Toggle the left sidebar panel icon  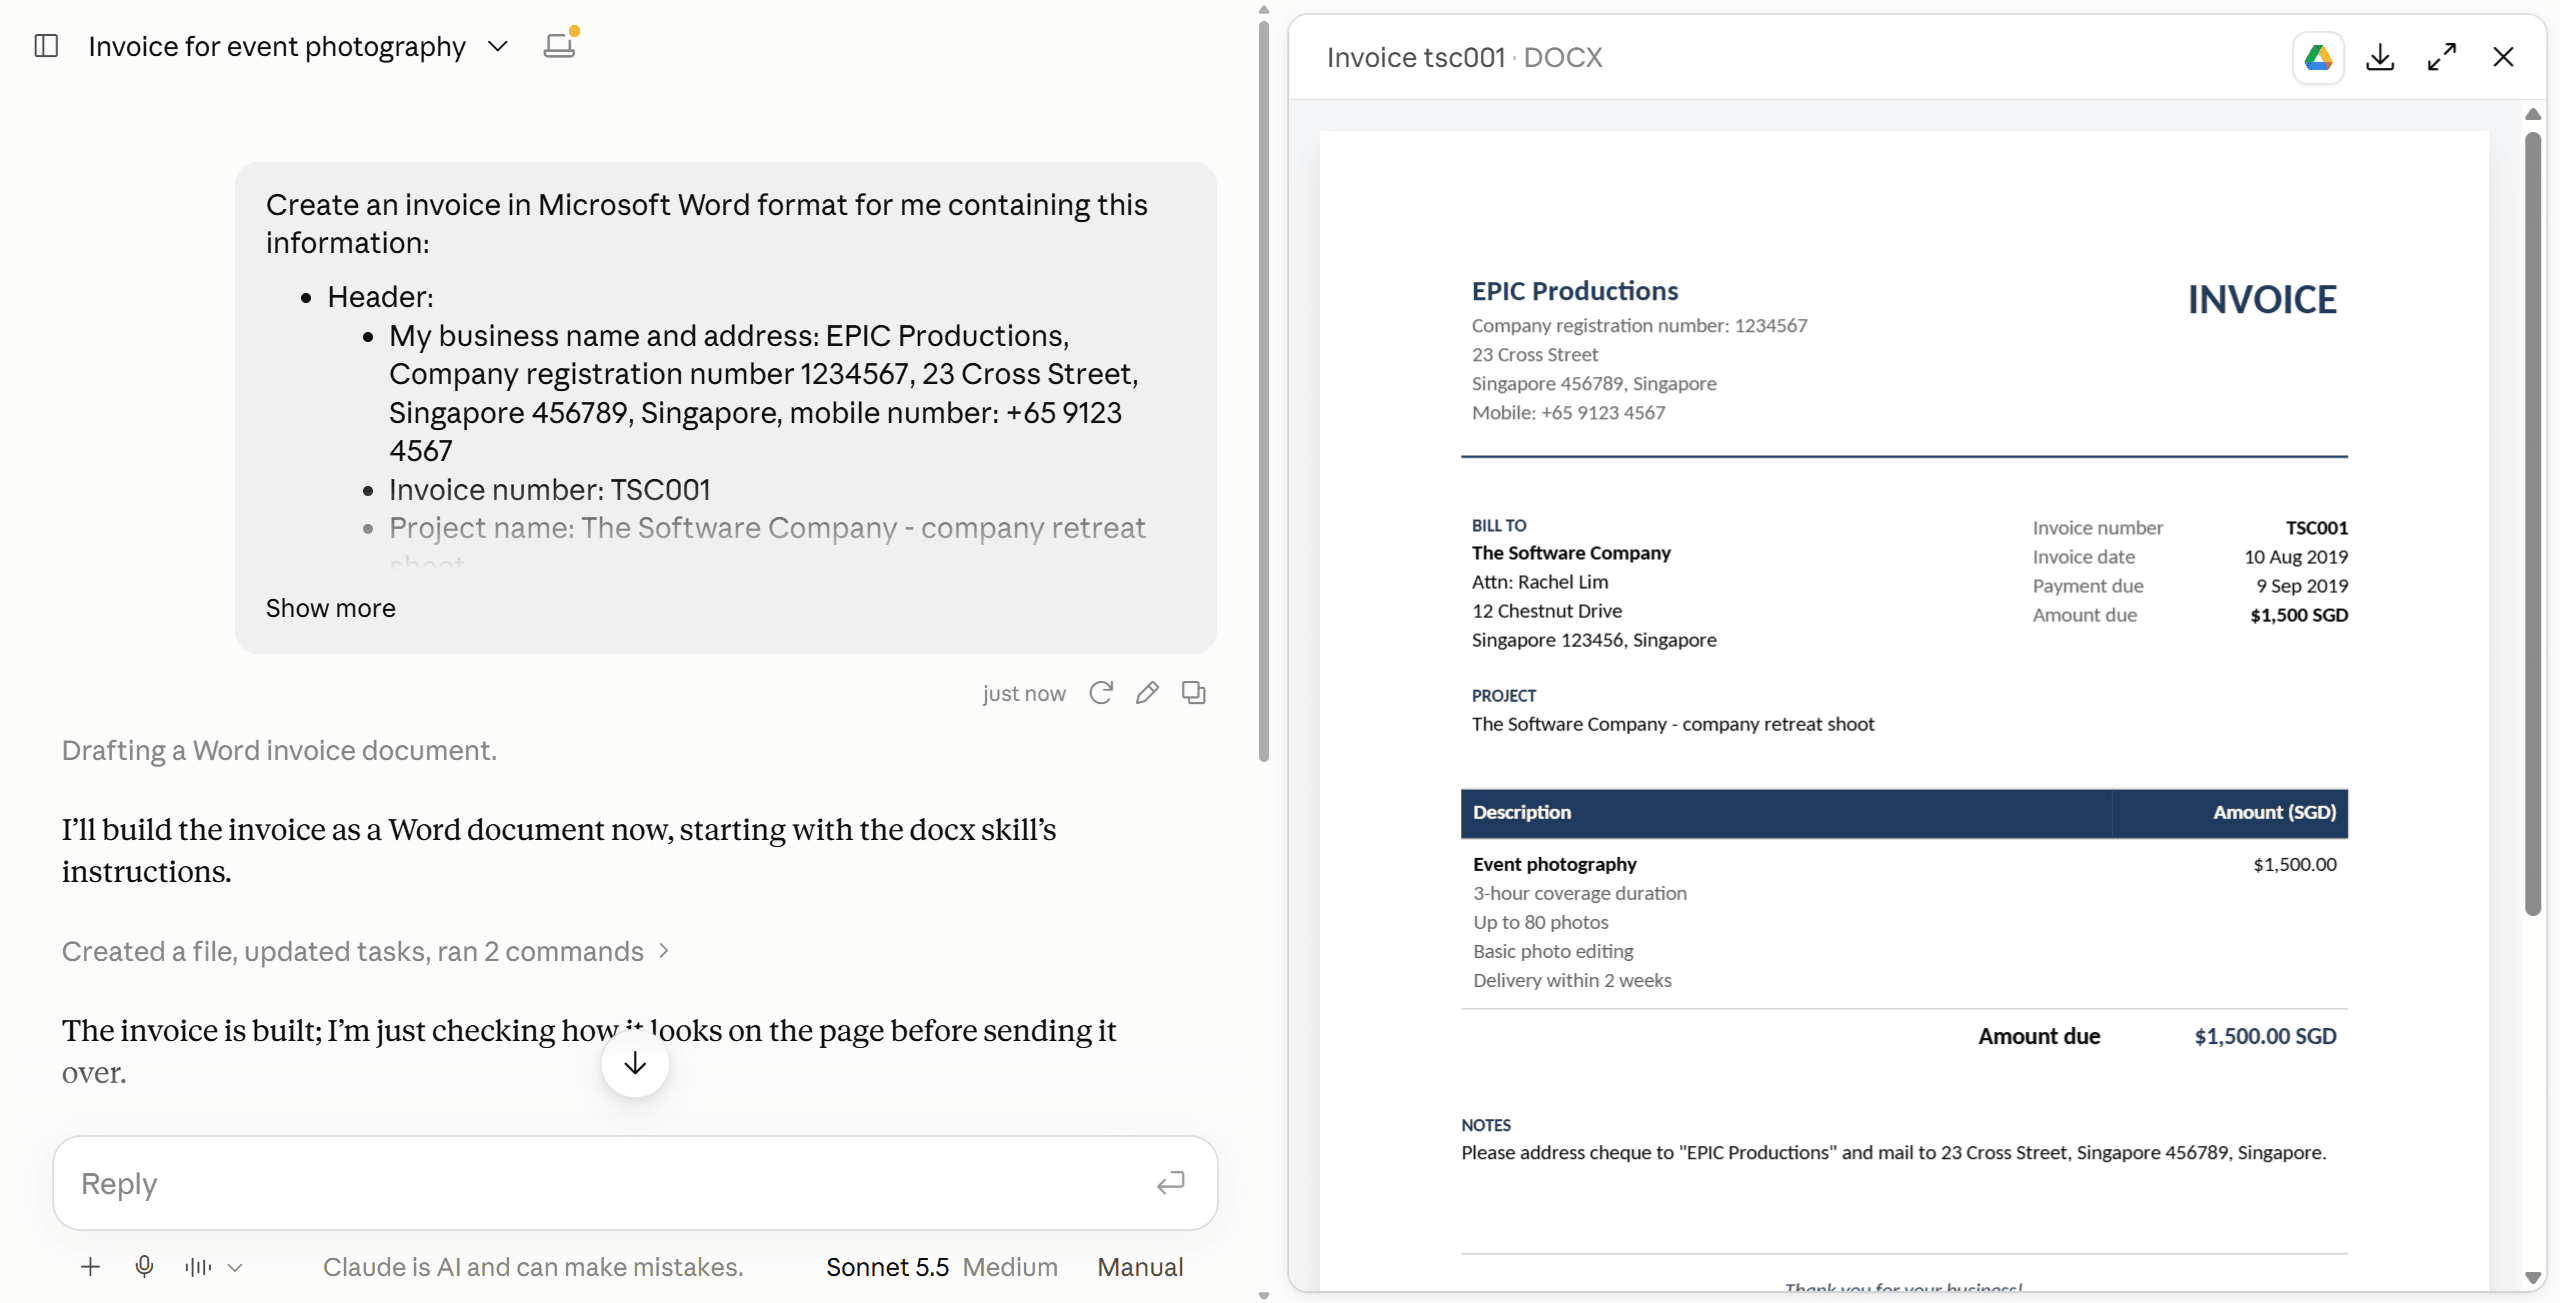(46, 46)
